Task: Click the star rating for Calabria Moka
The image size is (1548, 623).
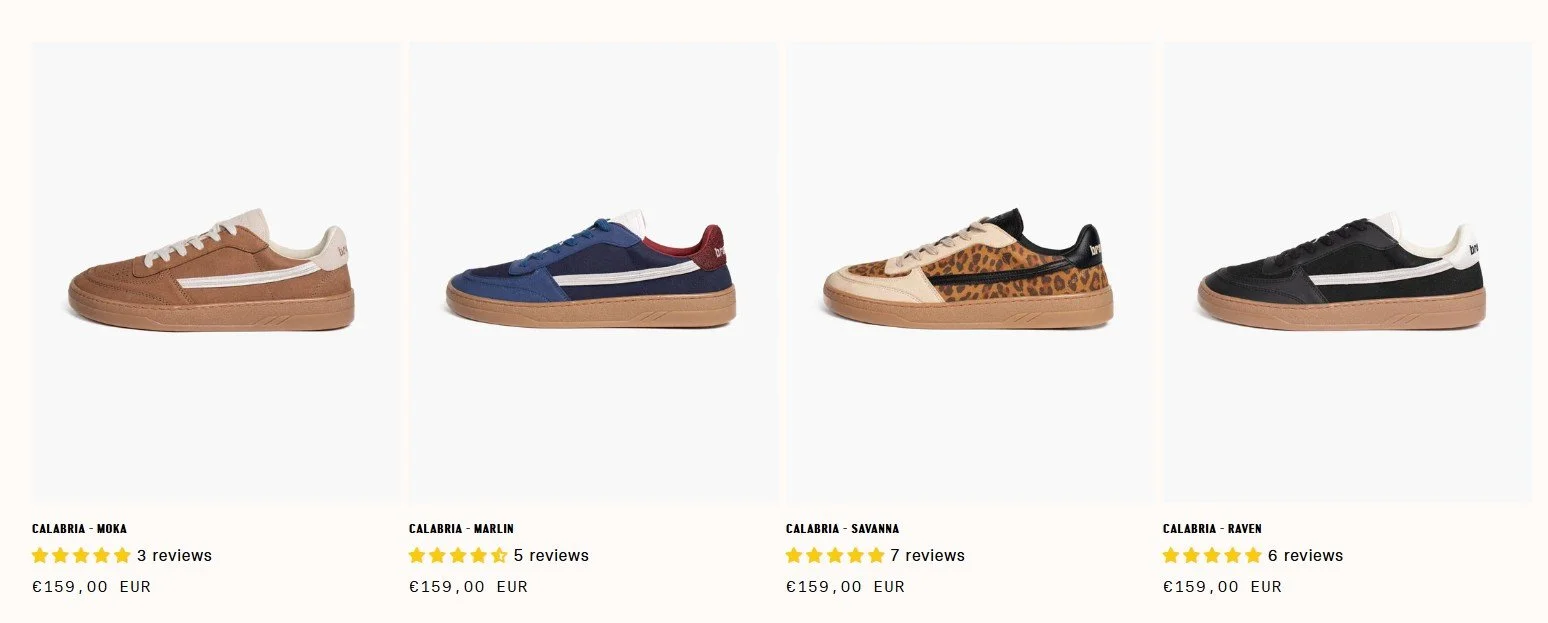Action: 81,555
